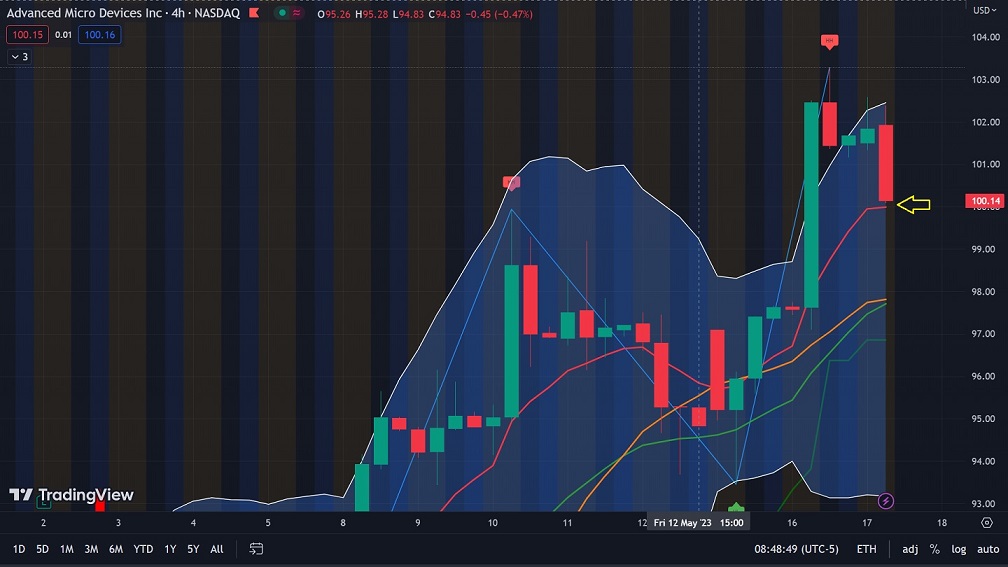
Task: Click the green market status dot
Action: click(282, 13)
